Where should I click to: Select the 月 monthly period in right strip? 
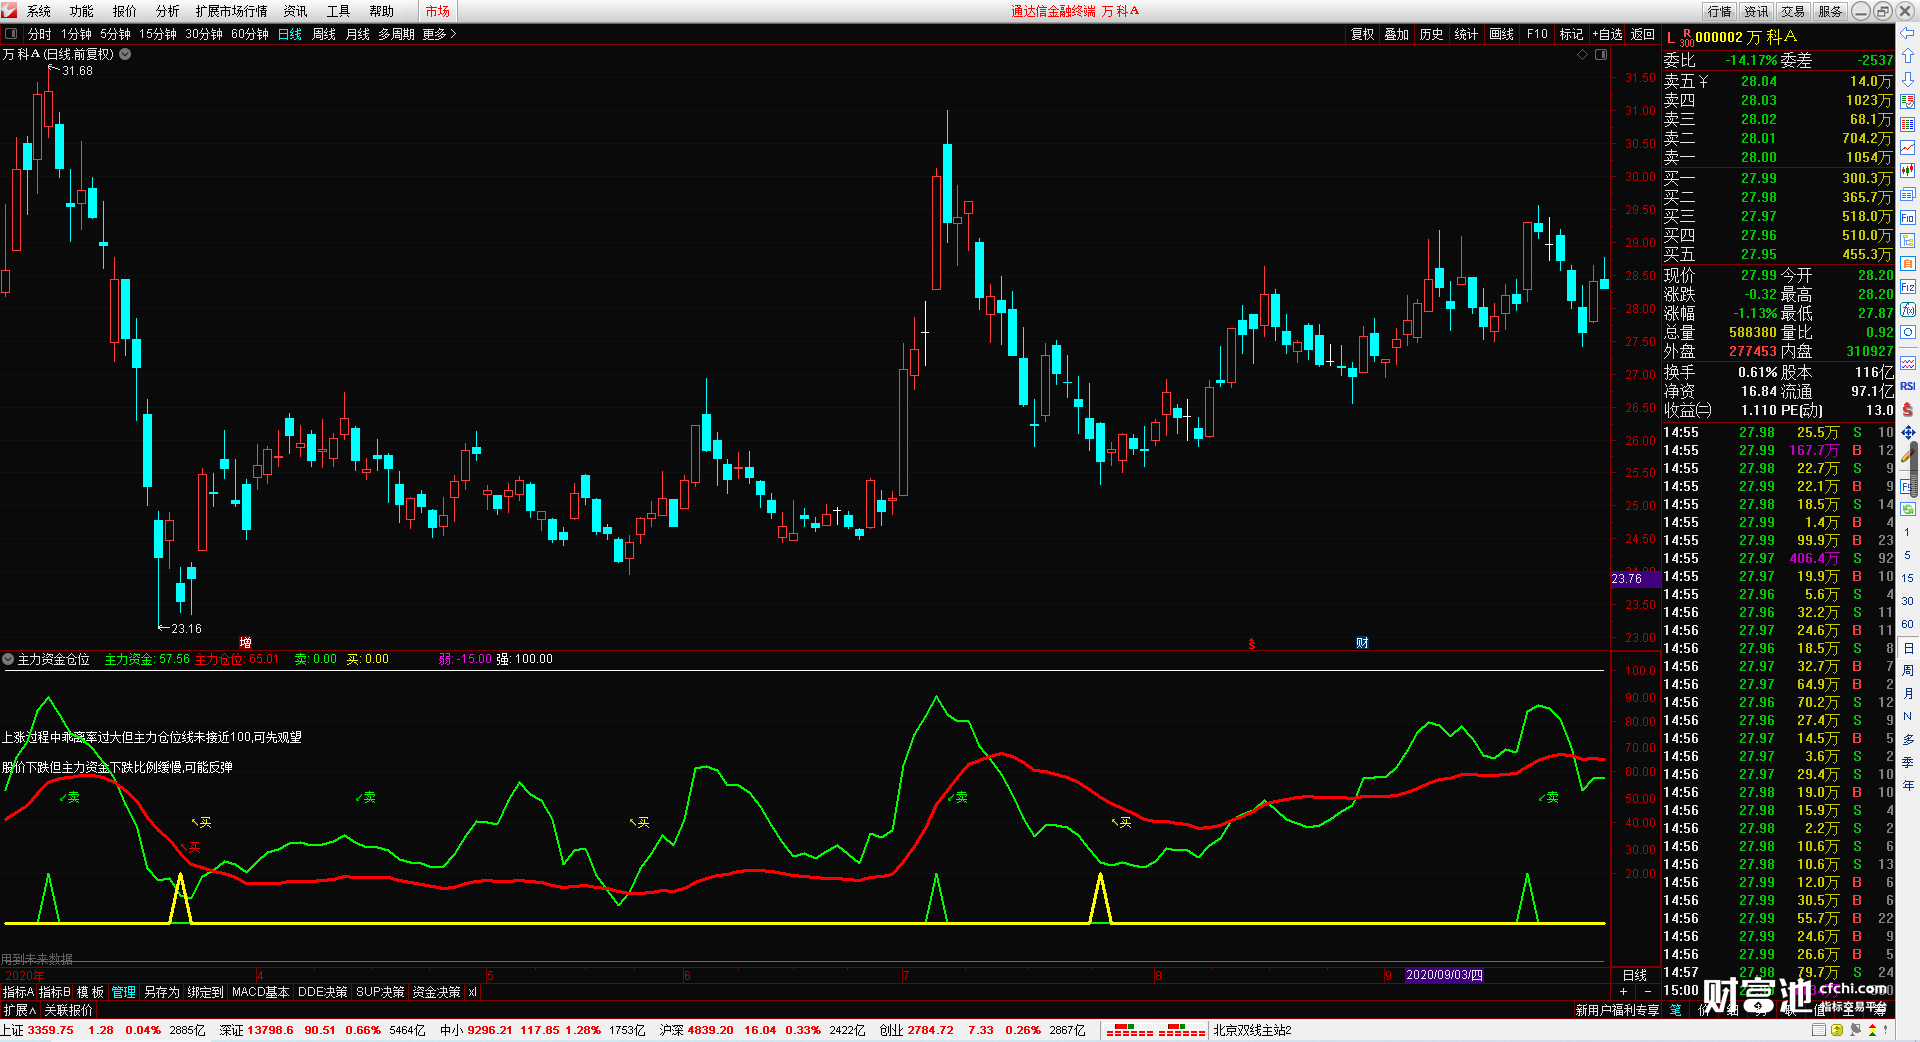click(x=1907, y=693)
